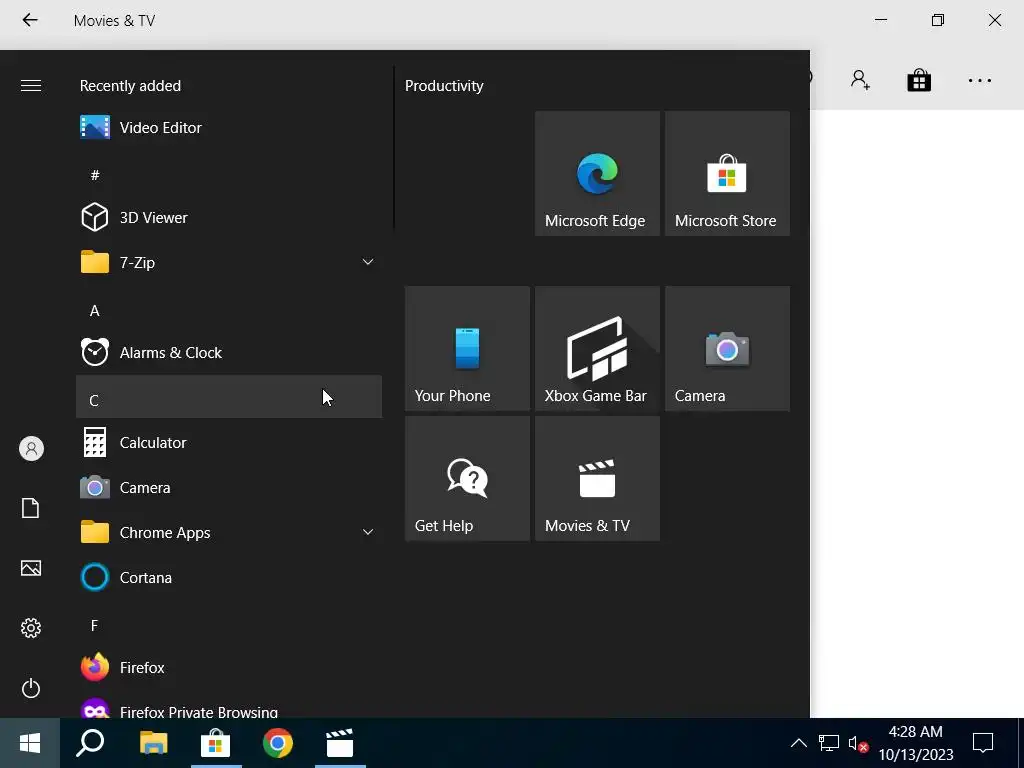Launch Cortana from app list

click(229, 578)
